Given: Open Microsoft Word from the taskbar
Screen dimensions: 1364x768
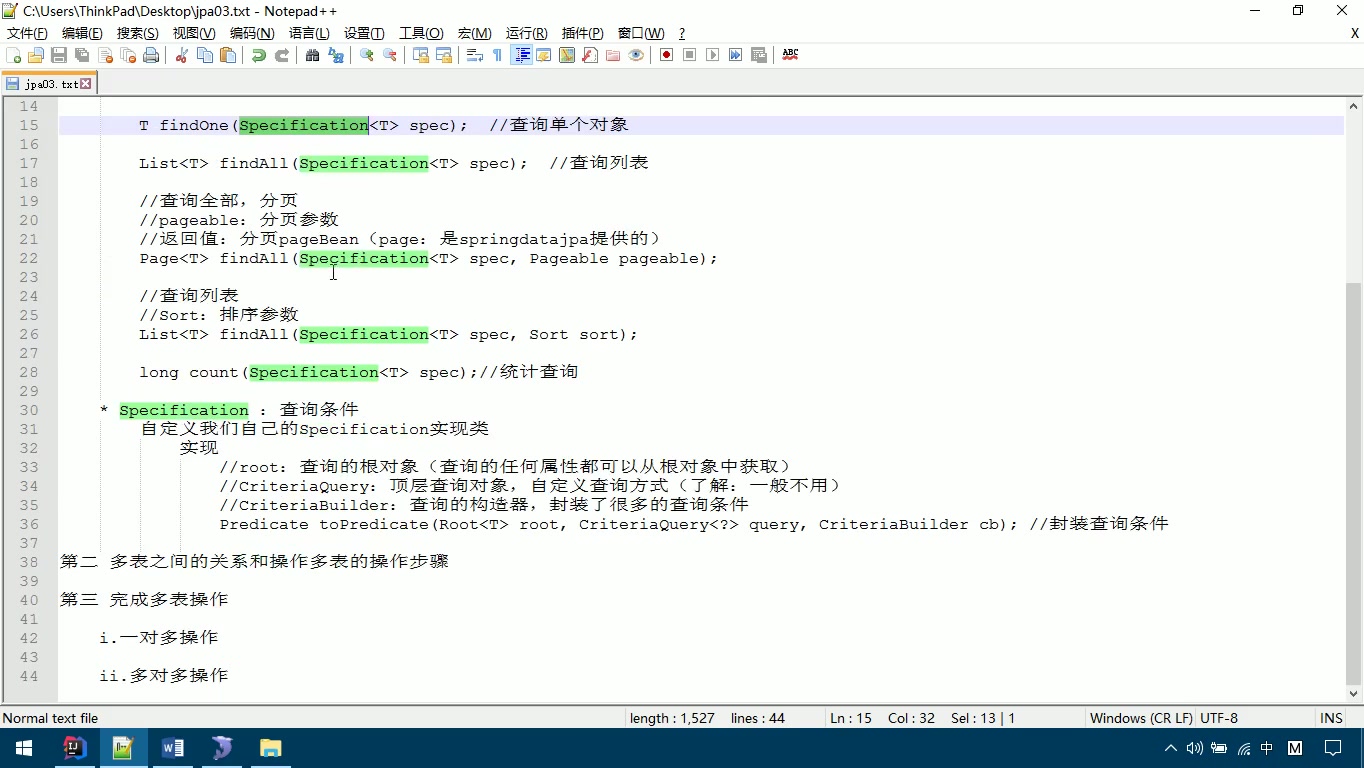Looking at the screenshot, I should pos(173,748).
